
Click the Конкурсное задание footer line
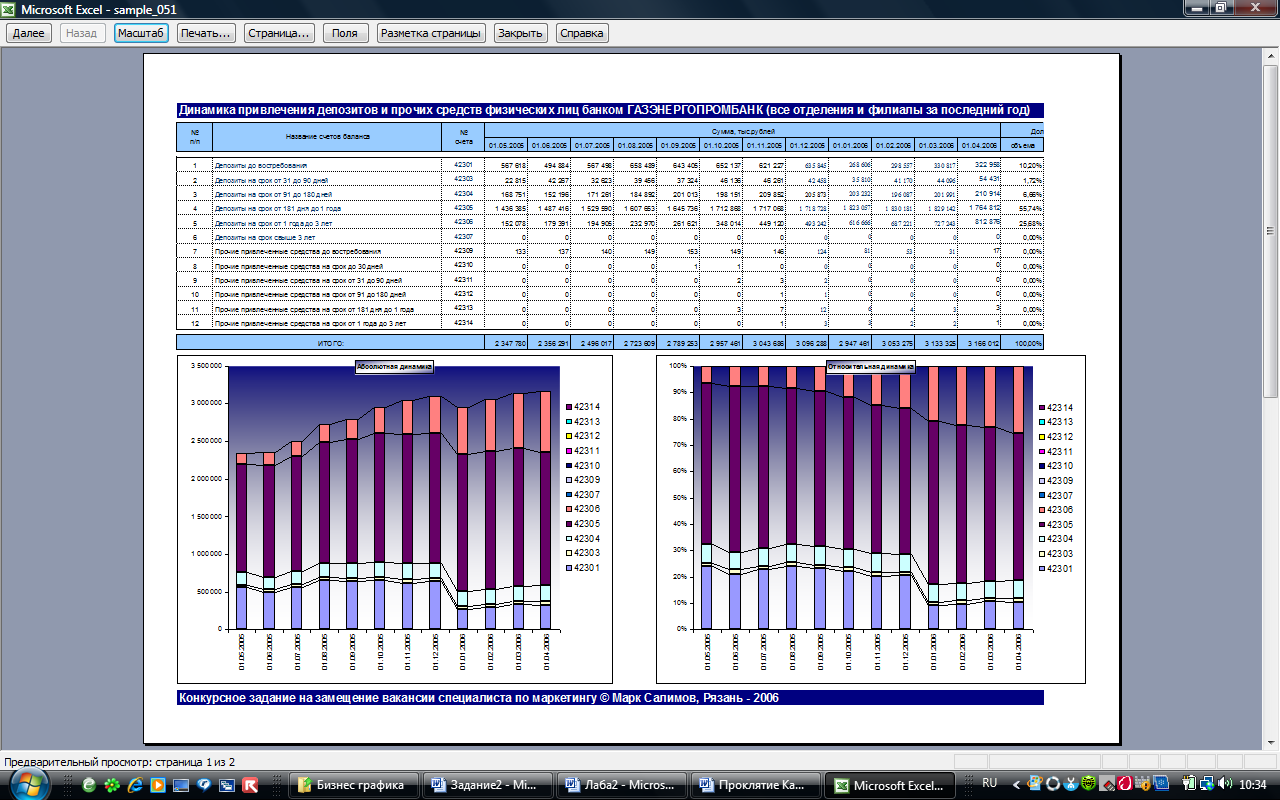610,698
